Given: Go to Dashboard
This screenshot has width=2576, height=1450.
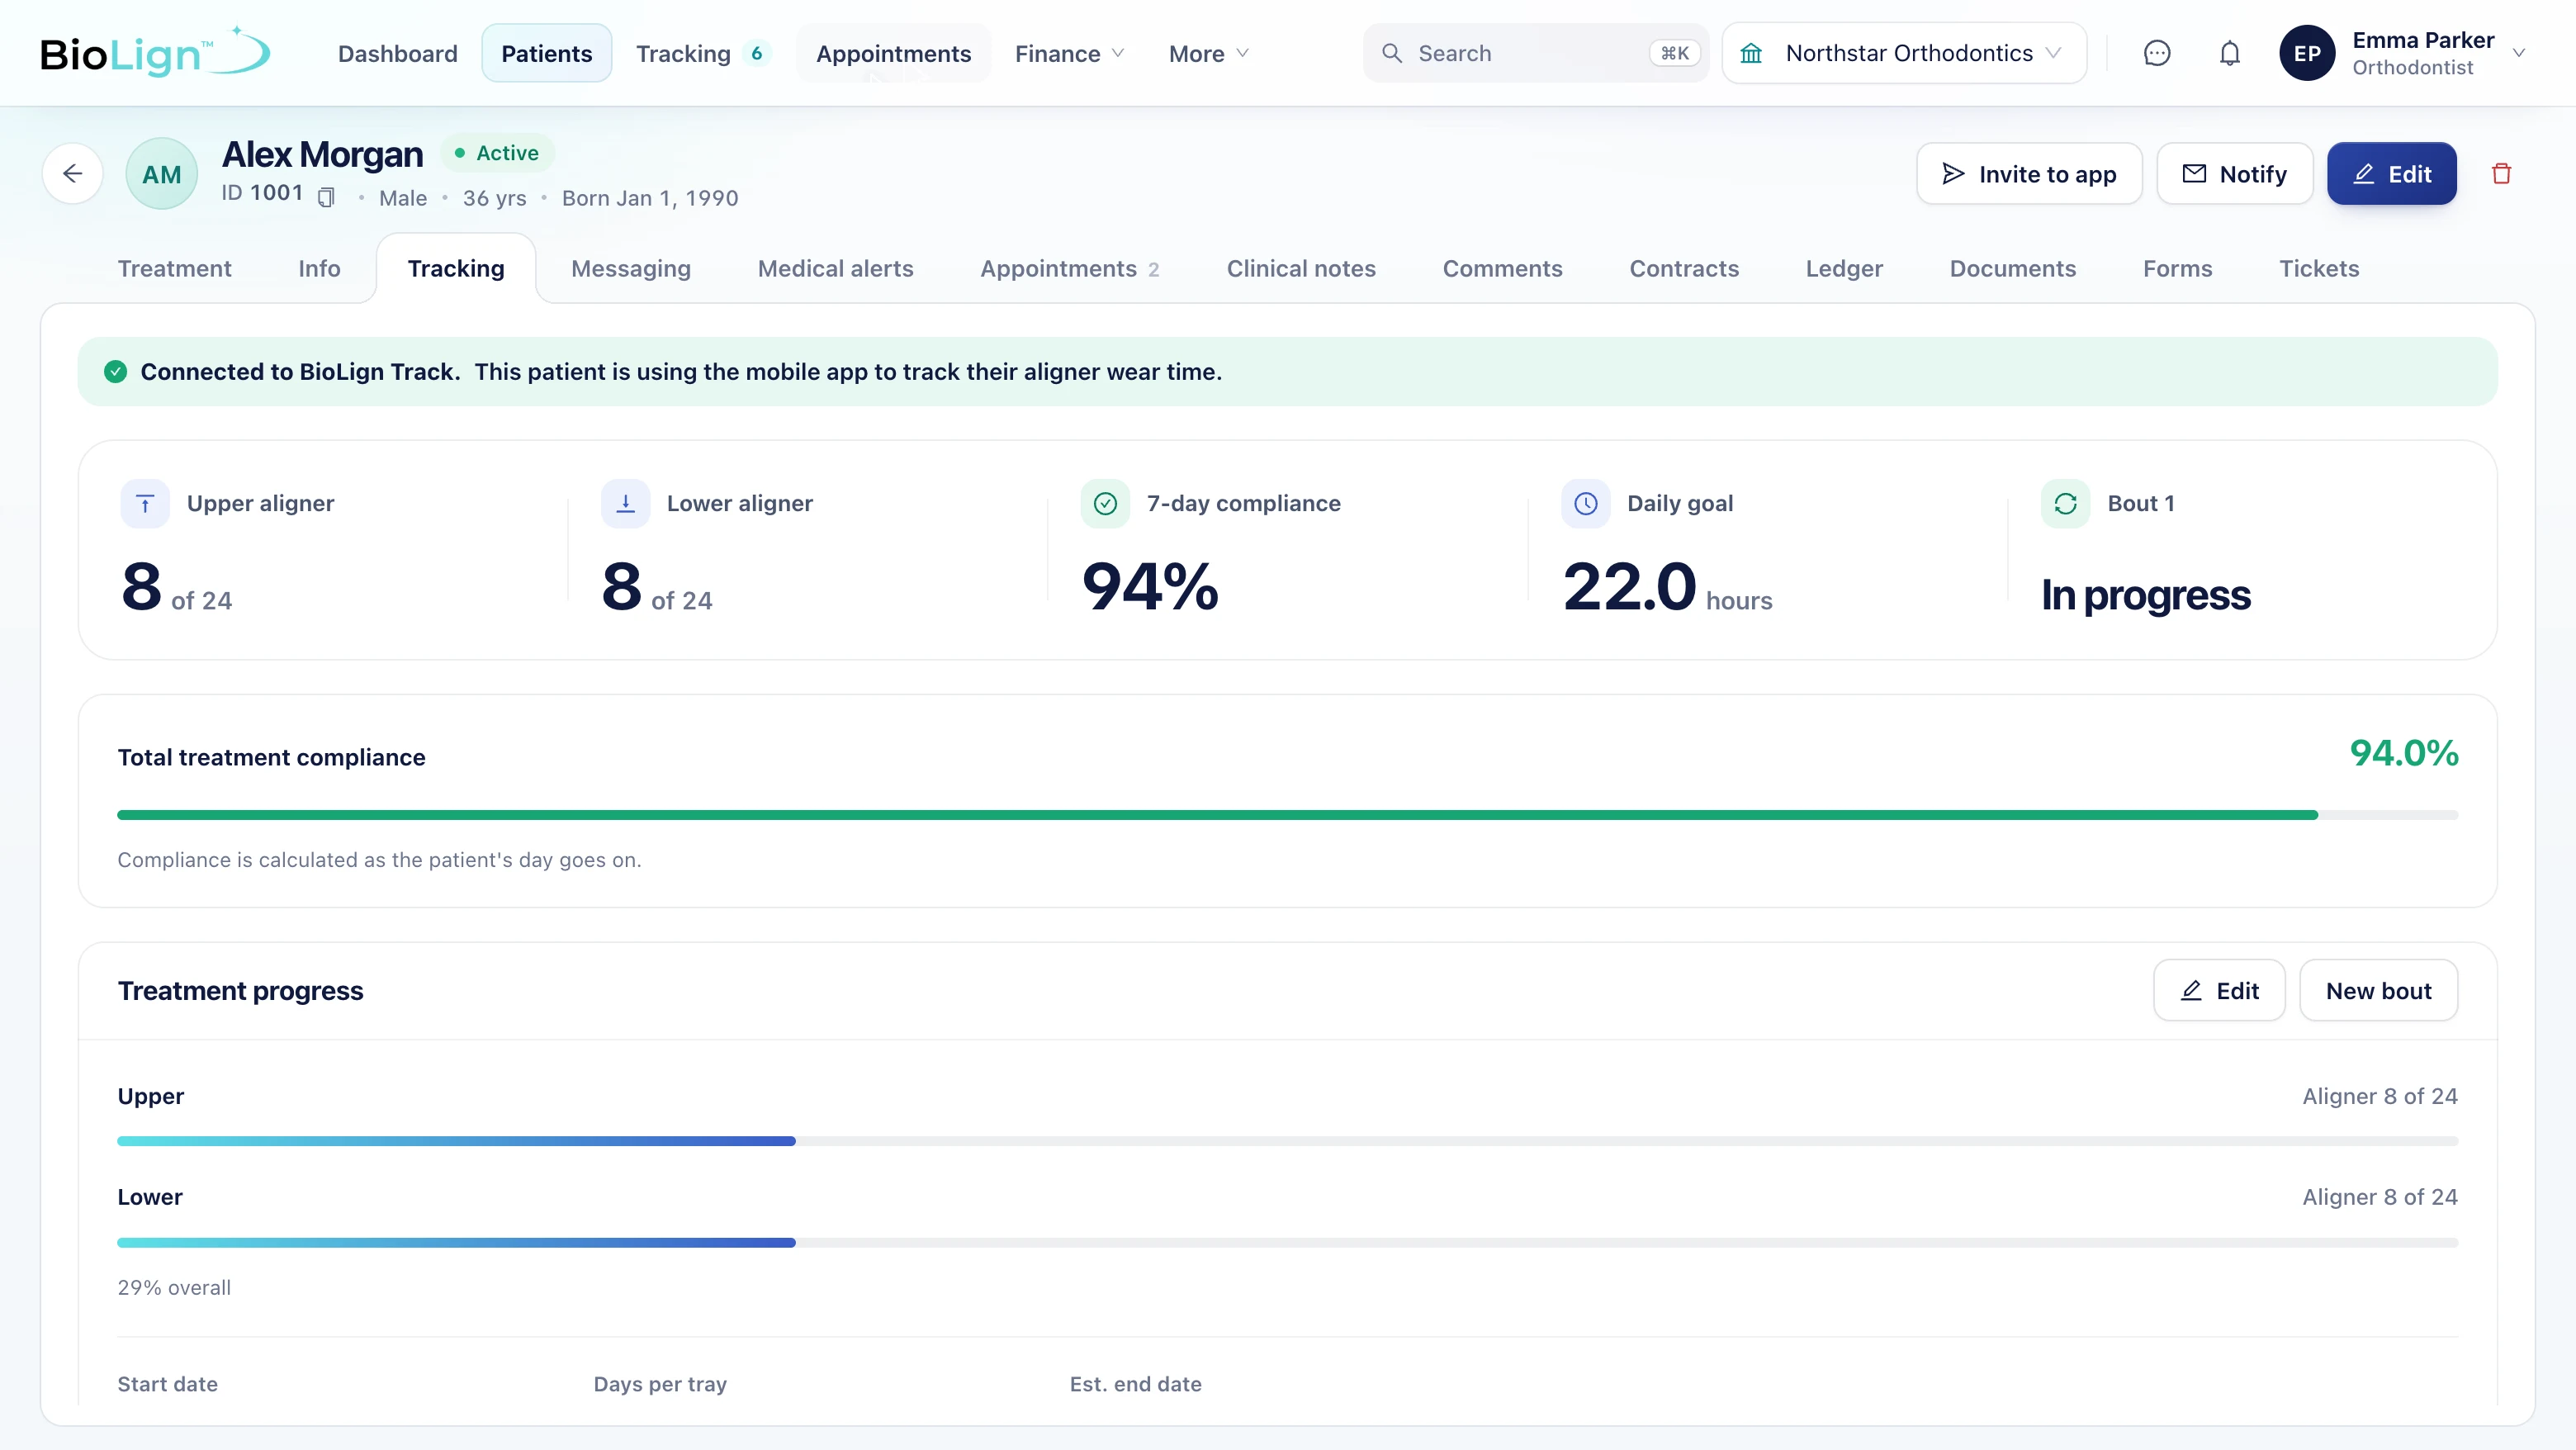Looking at the screenshot, I should click(x=397, y=53).
